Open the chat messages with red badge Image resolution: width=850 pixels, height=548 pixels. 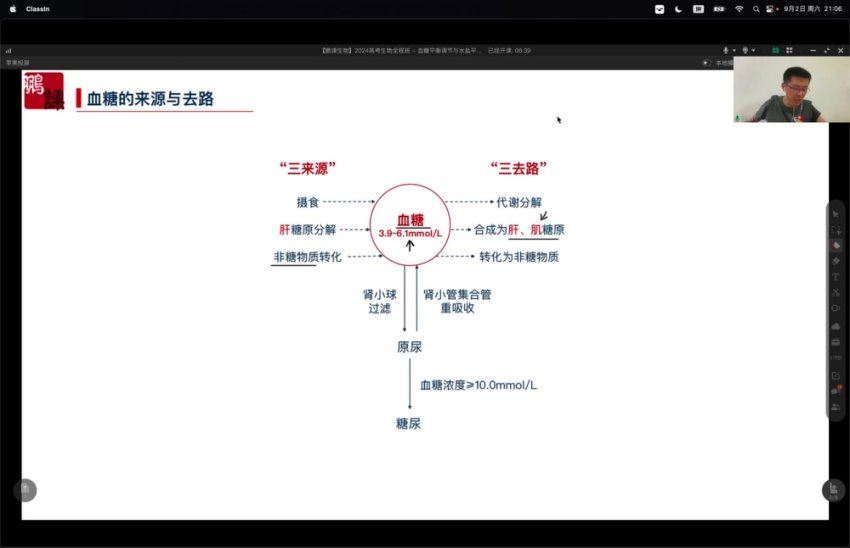(836, 391)
